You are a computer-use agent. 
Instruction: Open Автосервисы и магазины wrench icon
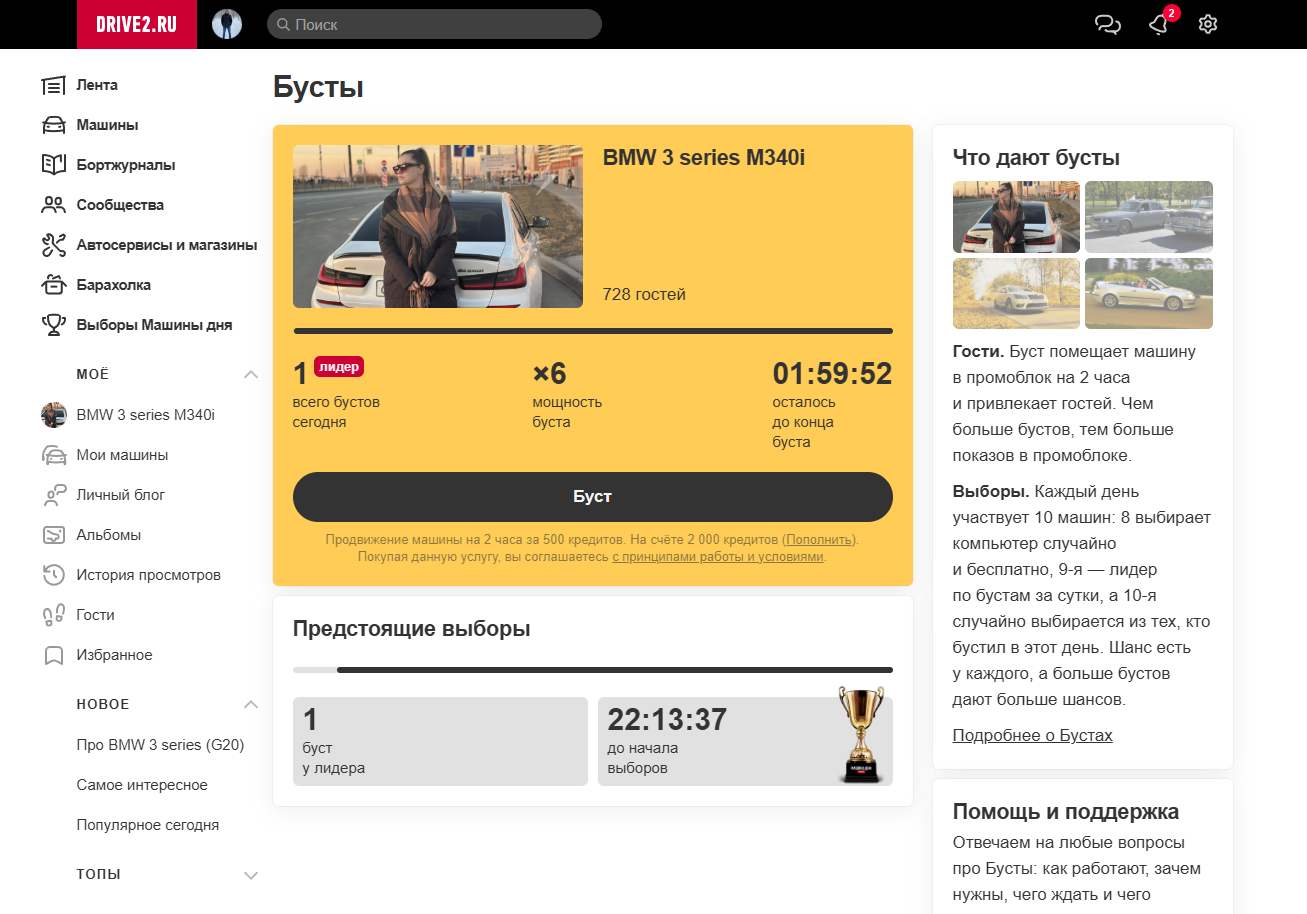click(x=53, y=245)
